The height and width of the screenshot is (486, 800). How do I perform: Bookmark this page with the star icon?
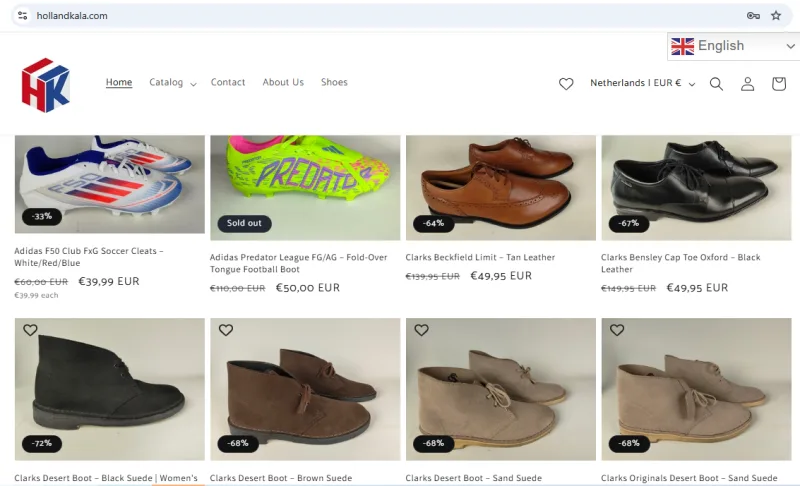(776, 16)
